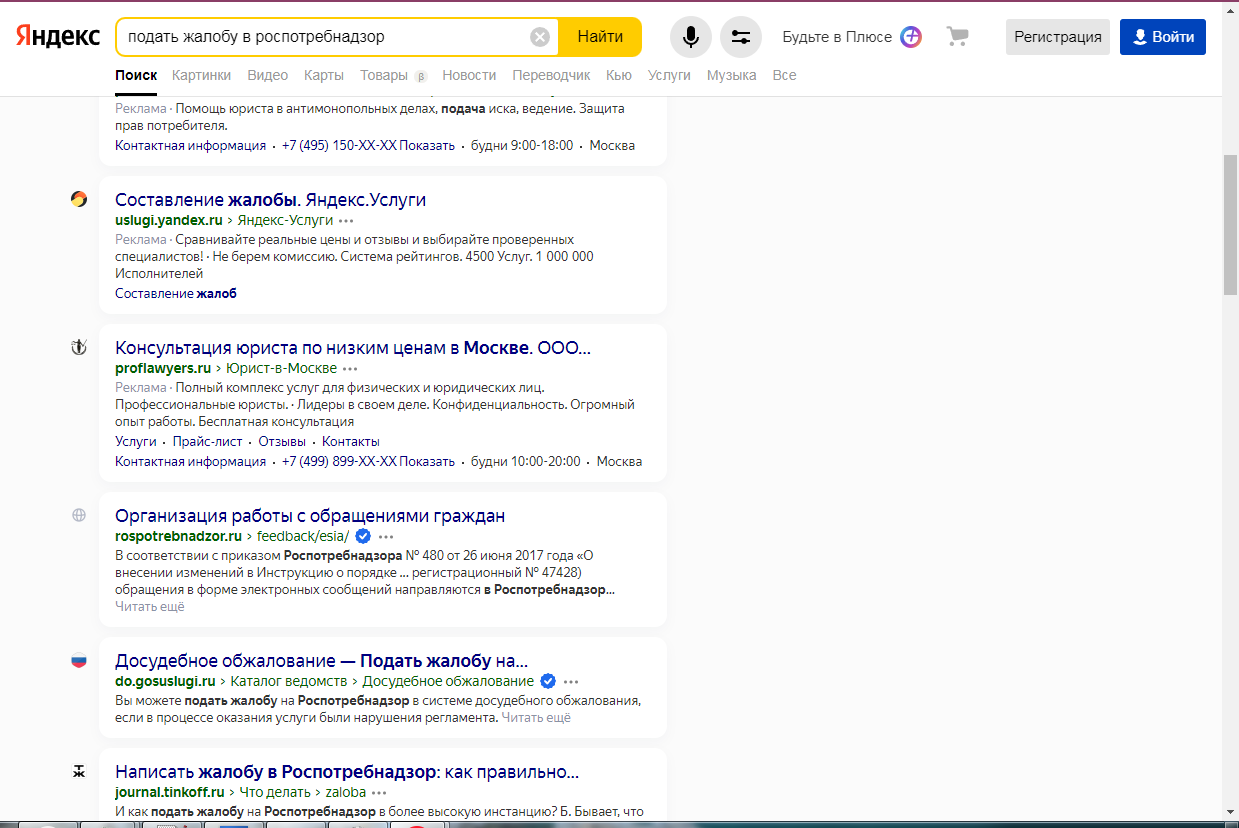Clear the search query with the X button

tap(540, 37)
